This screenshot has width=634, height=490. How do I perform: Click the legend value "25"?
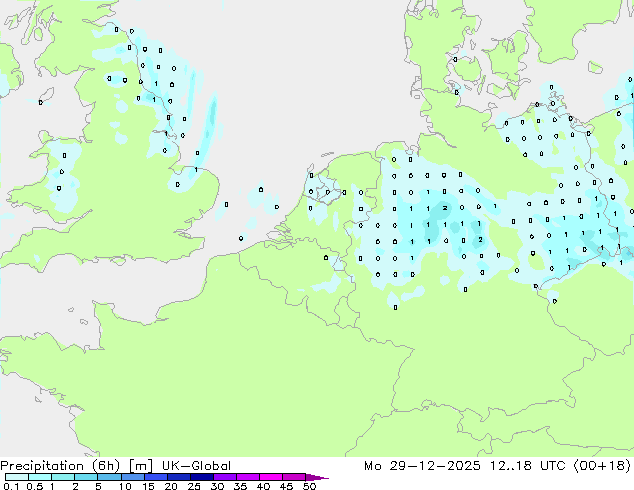pos(194,486)
